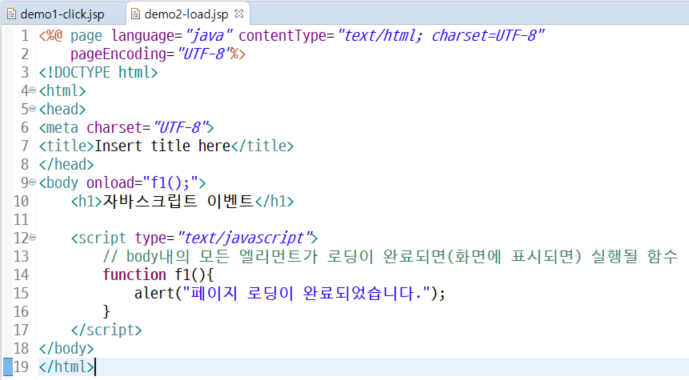Click the pageEncoding="UTF-8" attribute
This screenshot has width=689, height=380.
tap(150, 54)
